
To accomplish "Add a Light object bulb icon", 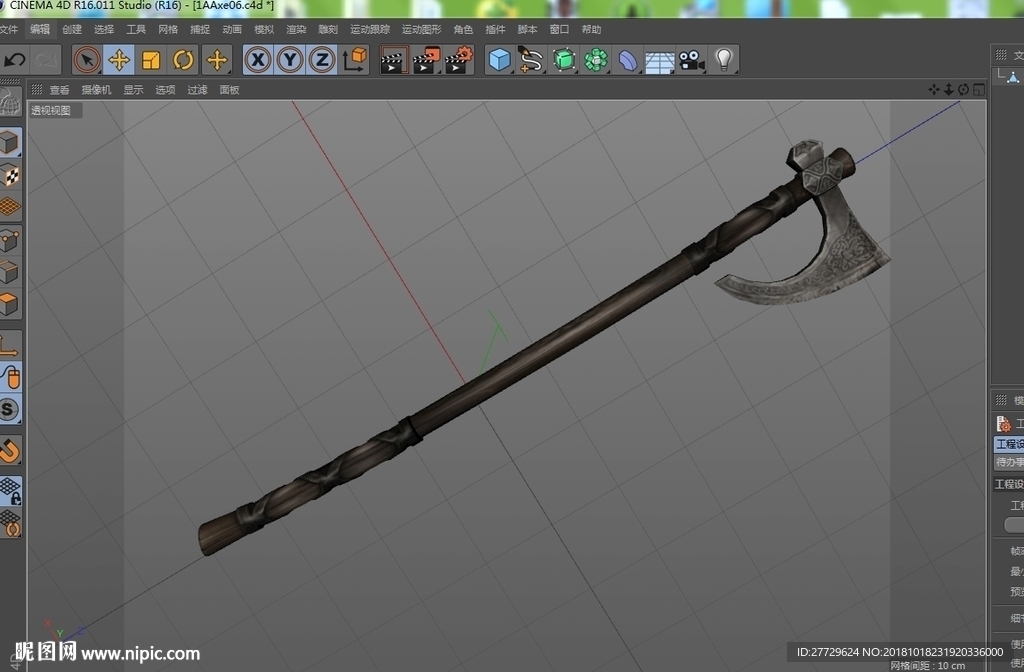I will (x=724, y=60).
